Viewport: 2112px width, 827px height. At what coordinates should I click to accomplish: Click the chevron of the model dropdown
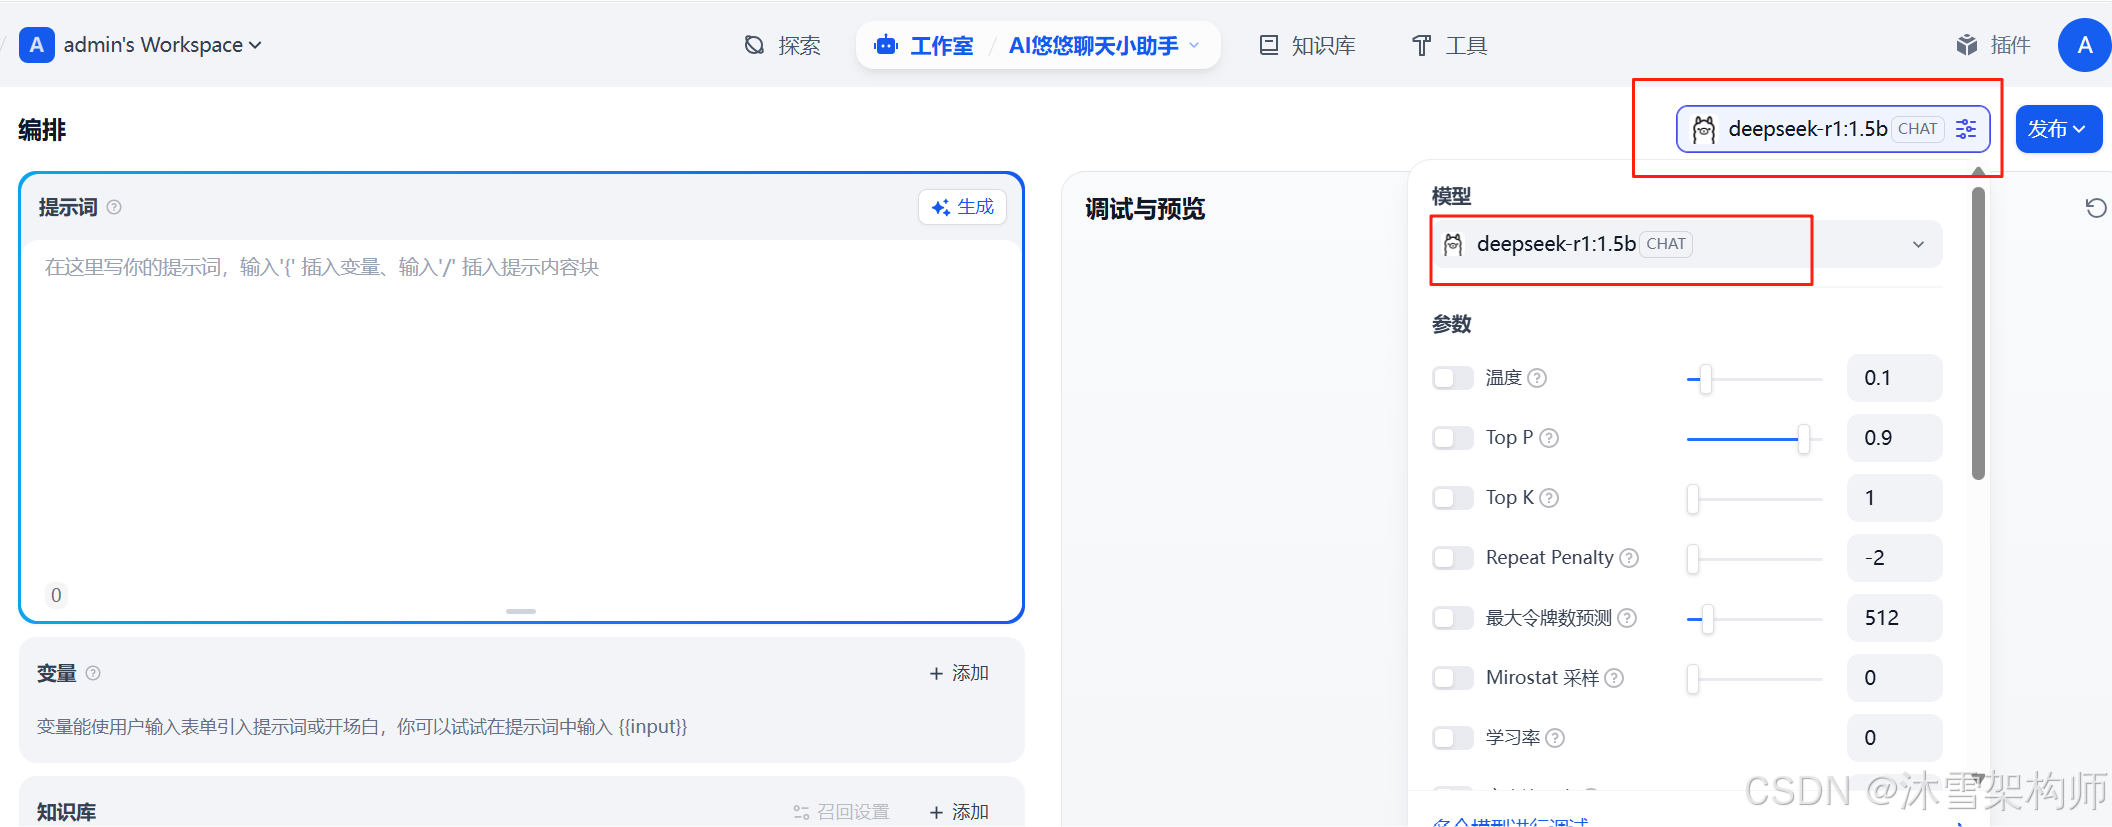pos(1918,244)
